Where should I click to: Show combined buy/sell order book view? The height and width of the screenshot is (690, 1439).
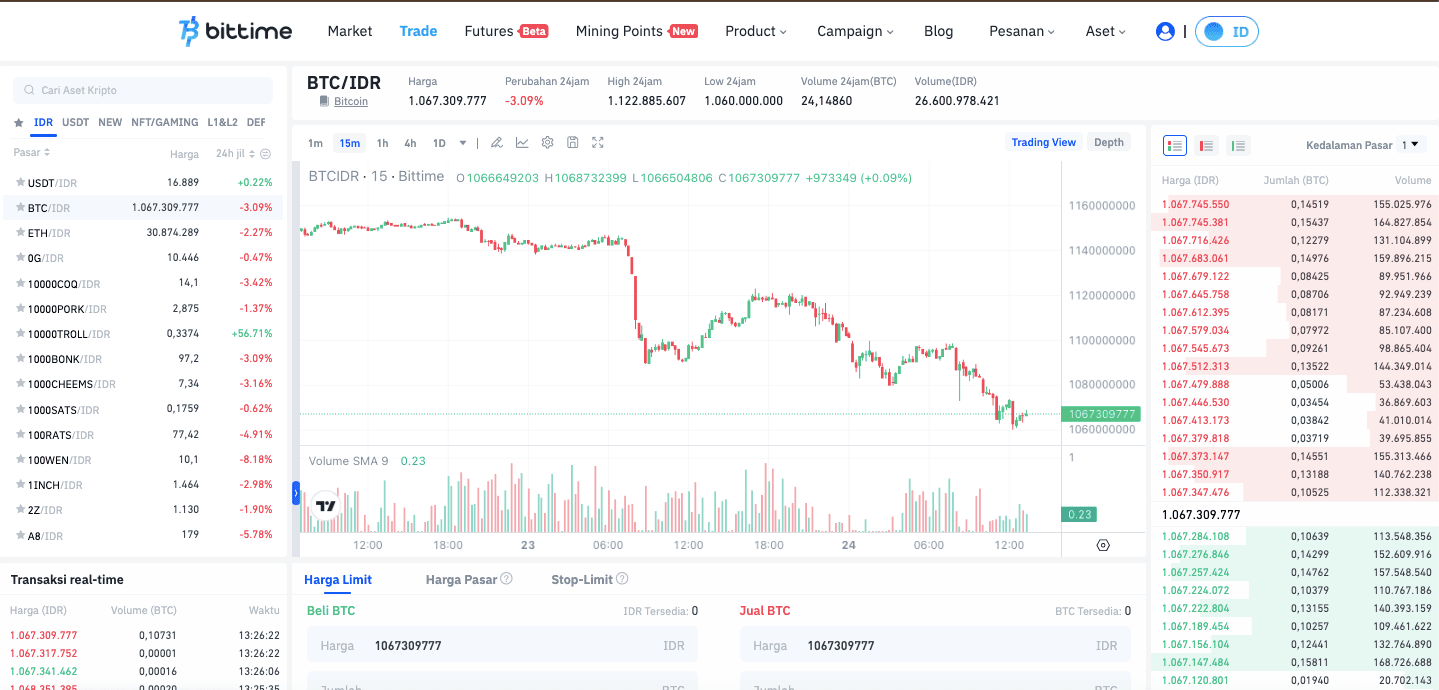tap(1175, 145)
